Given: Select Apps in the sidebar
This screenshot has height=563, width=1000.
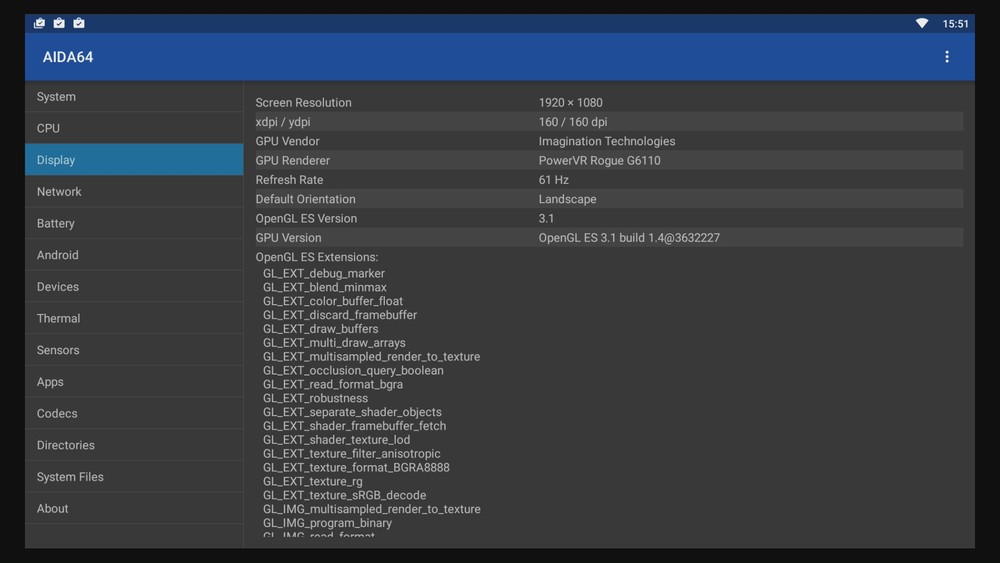Looking at the screenshot, I should (x=134, y=382).
